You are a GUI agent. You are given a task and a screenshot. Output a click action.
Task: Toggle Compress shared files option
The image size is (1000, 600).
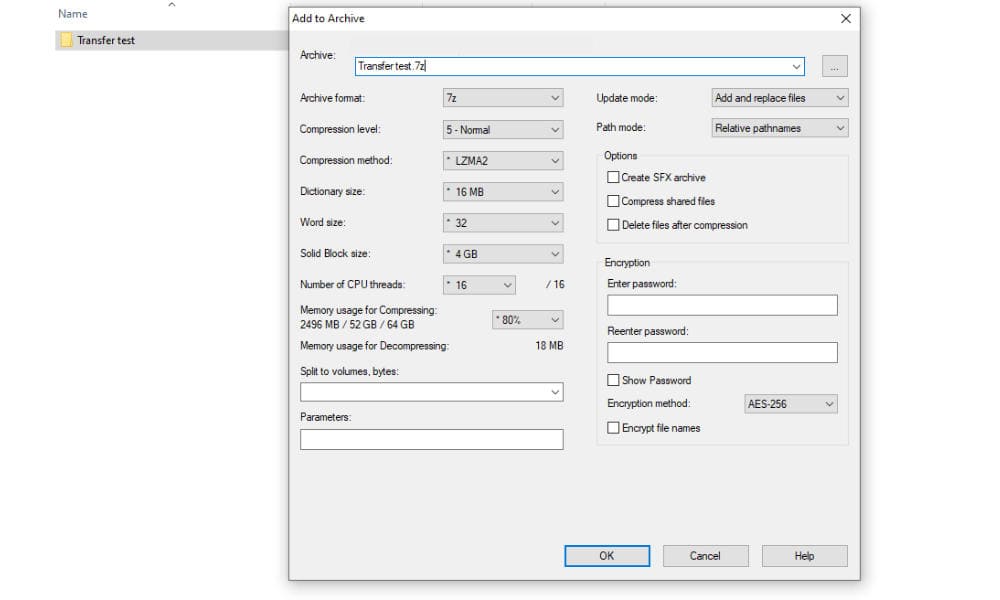(x=614, y=201)
